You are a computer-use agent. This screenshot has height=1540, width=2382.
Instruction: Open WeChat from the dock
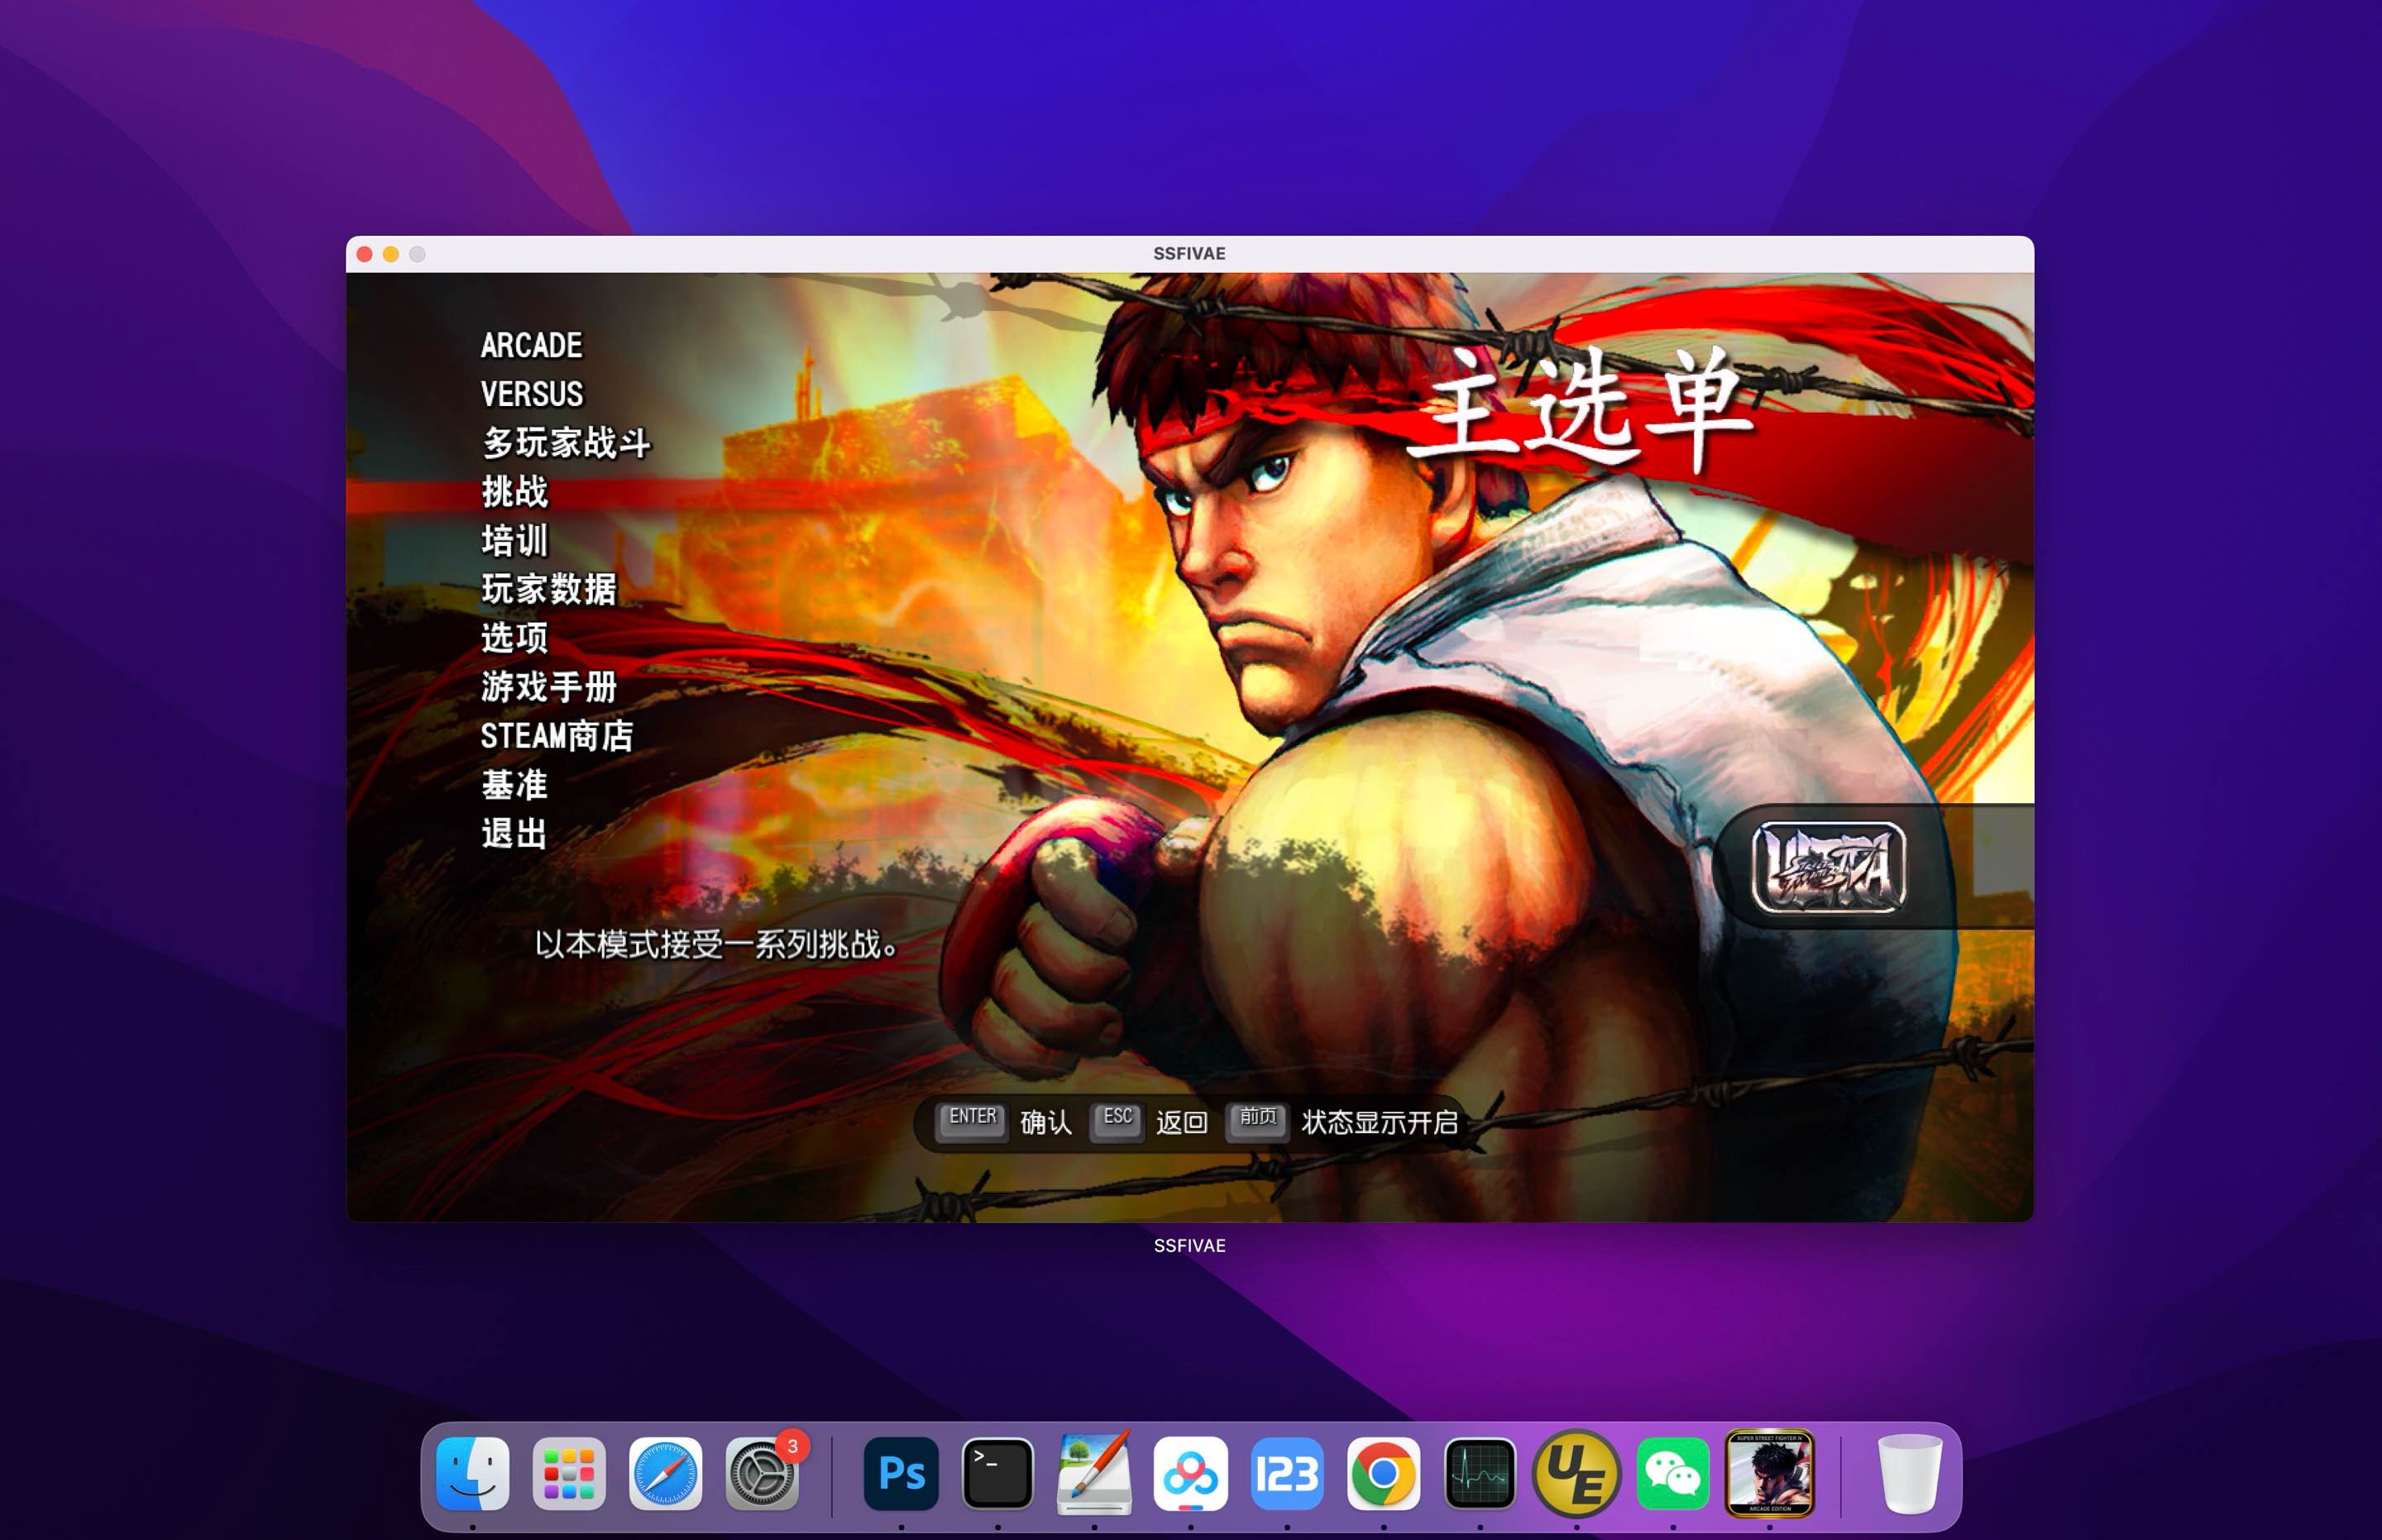pos(1673,1473)
